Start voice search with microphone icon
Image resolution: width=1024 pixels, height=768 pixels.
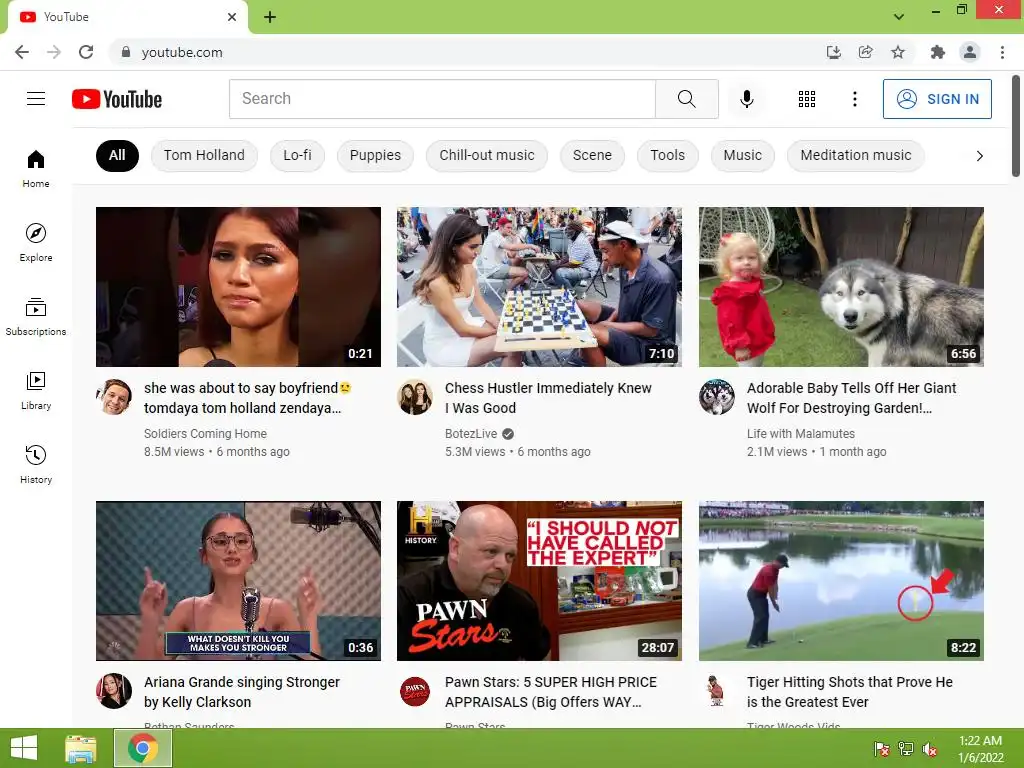746,99
